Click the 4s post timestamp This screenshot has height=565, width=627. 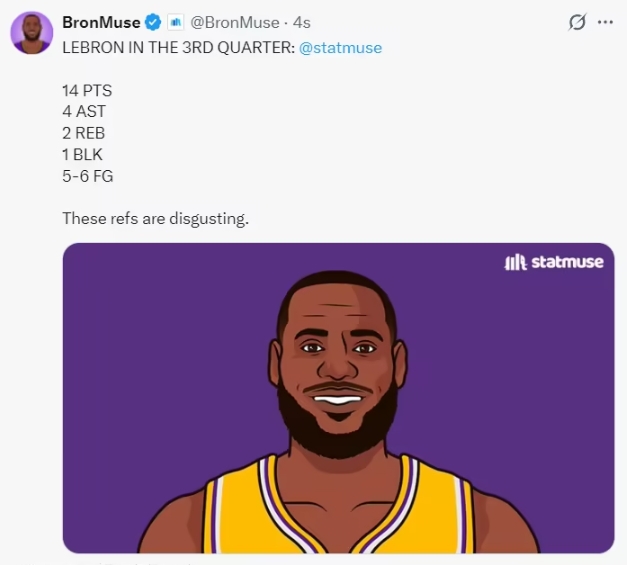(x=301, y=22)
